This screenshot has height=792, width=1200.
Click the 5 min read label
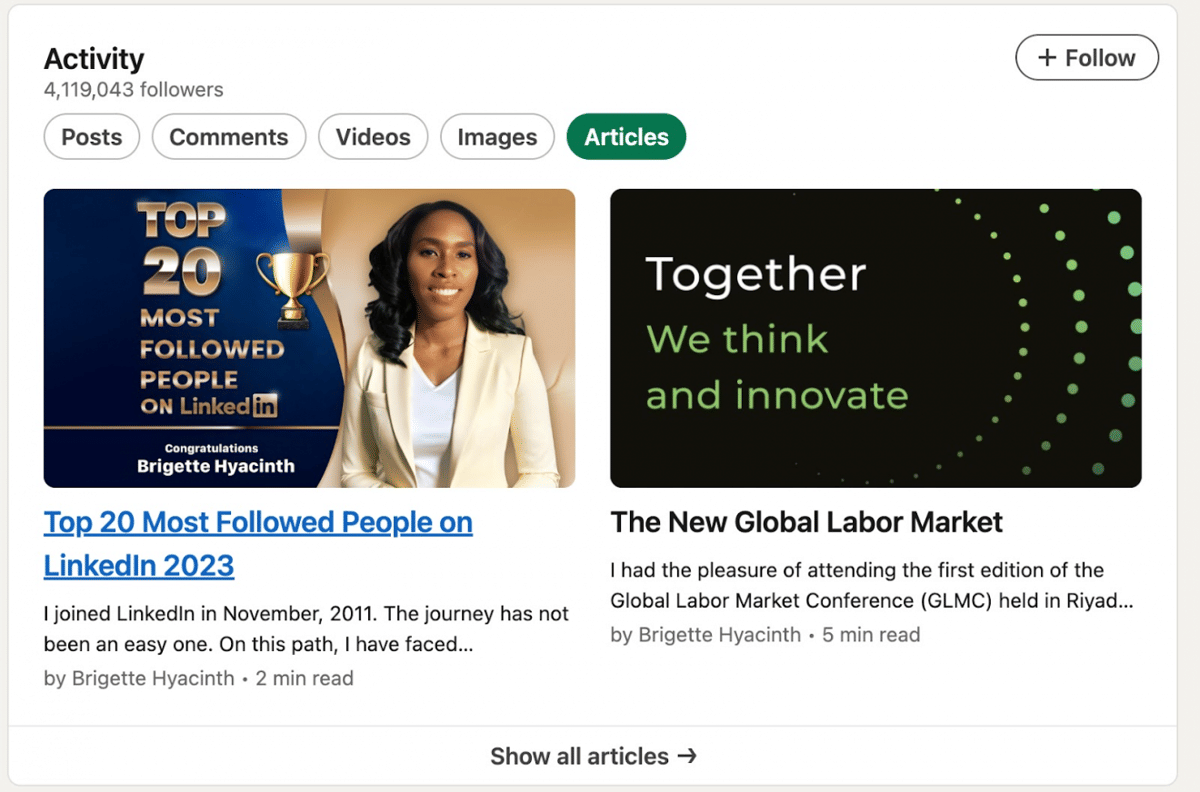click(871, 634)
